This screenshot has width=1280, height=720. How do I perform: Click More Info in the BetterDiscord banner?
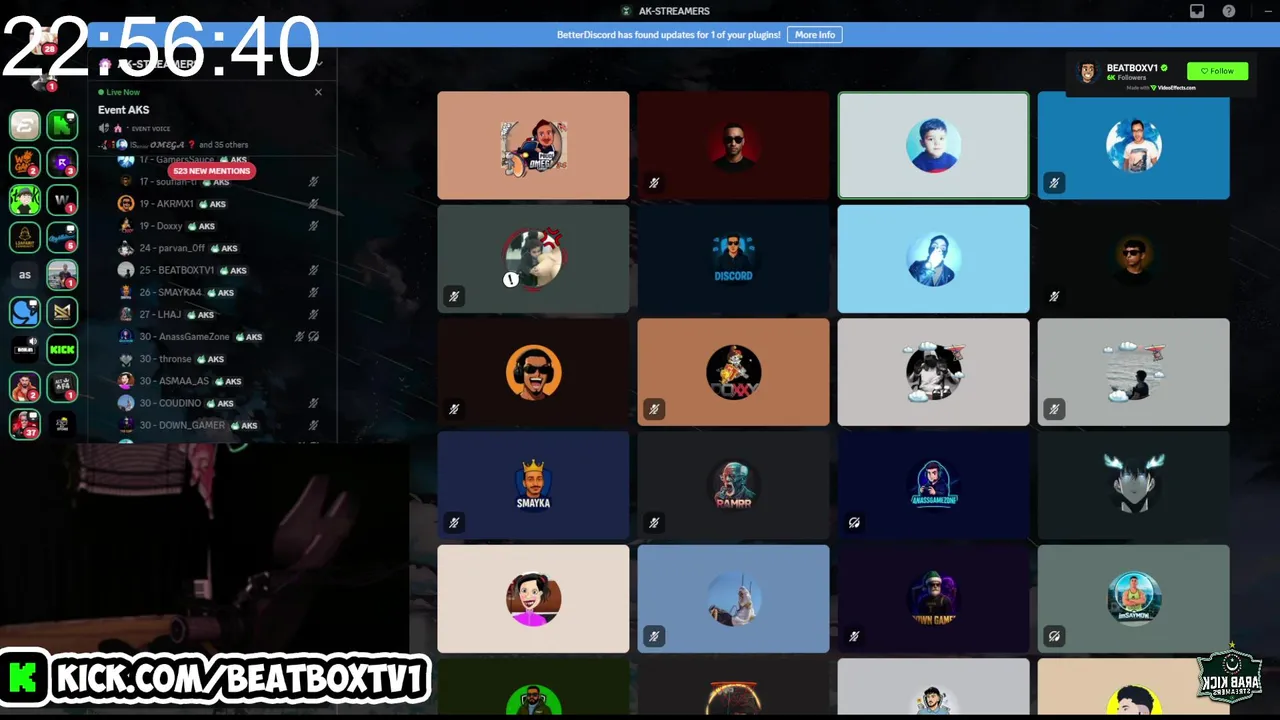(x=815, y=34)
